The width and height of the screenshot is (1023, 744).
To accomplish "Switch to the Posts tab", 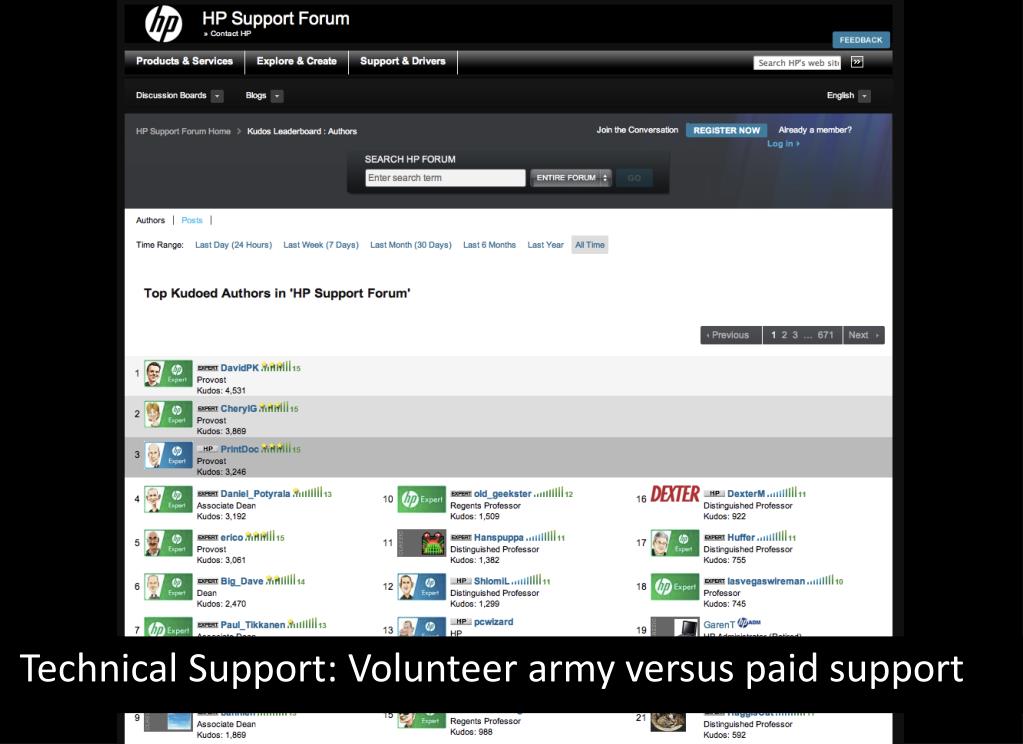I will tap(192, 221).
